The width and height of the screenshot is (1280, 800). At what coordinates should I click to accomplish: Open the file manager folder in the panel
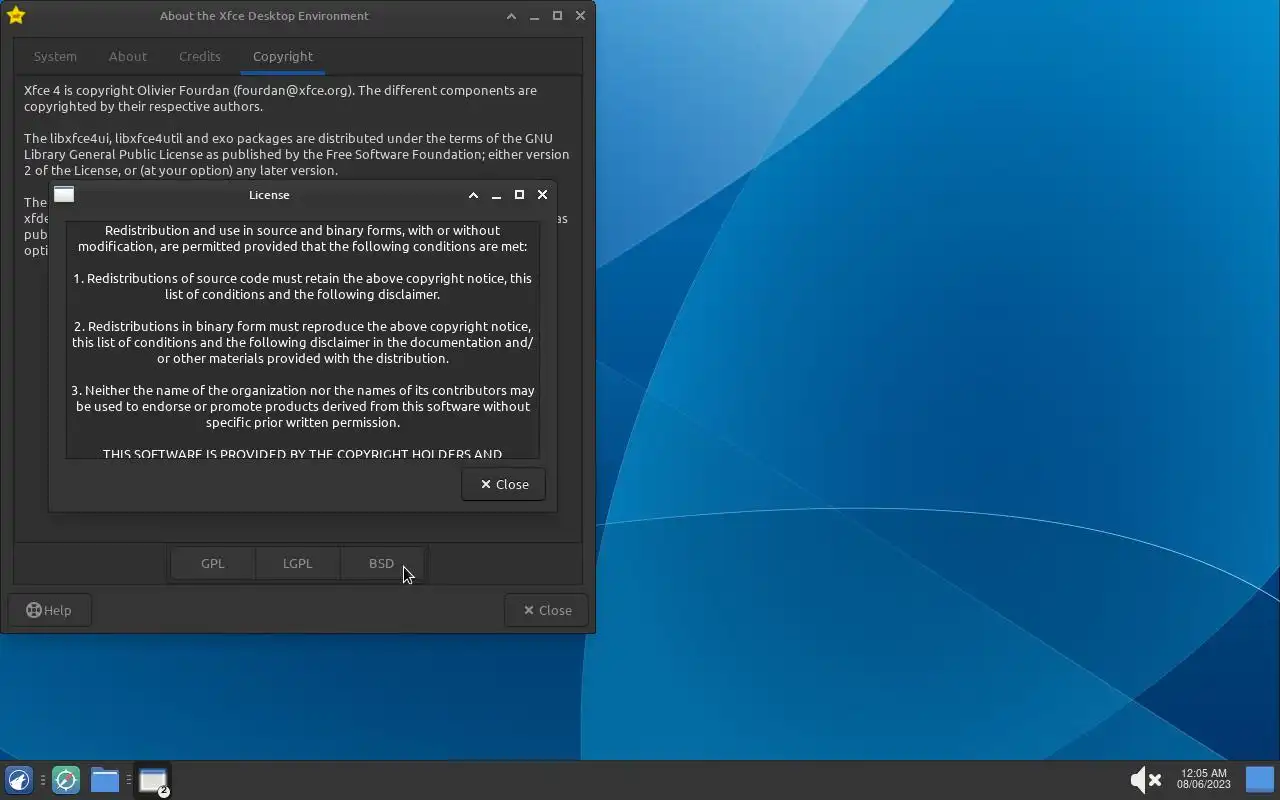click(105, 780)
